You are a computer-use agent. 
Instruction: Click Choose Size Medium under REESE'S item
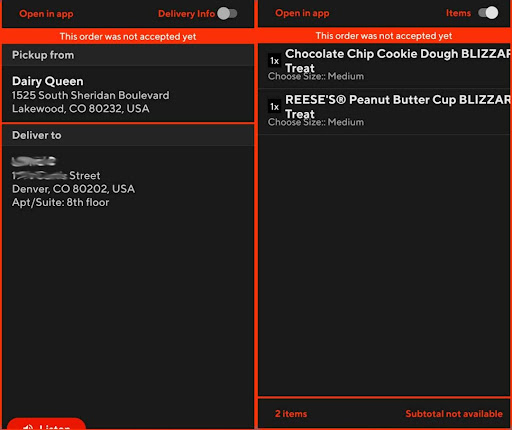[x=316, y=122]
